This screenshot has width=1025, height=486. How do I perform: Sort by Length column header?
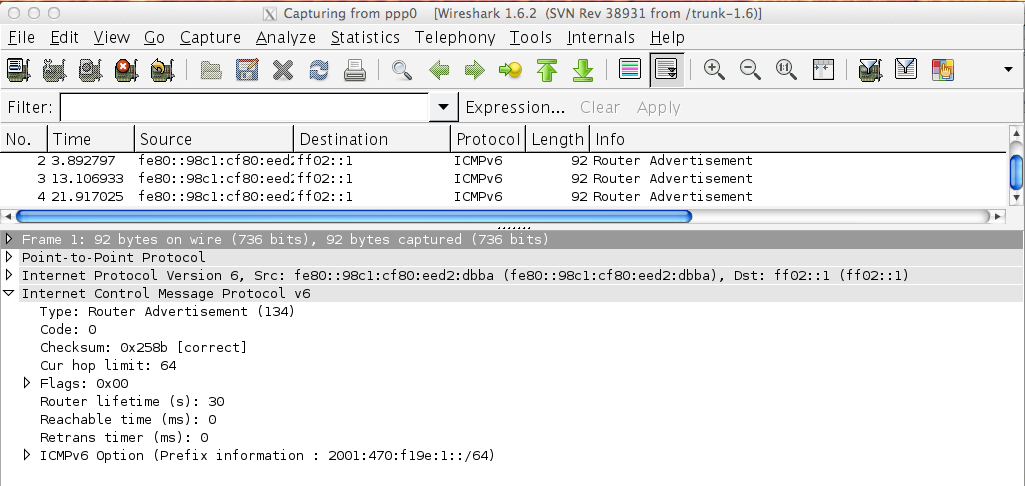(558, 139)
